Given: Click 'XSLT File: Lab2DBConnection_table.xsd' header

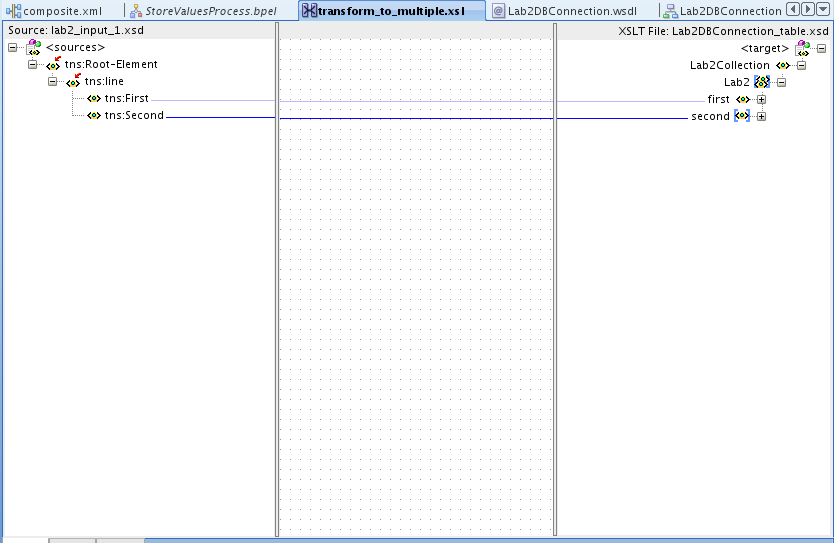Looking at the screenshot, I should 723,31.
